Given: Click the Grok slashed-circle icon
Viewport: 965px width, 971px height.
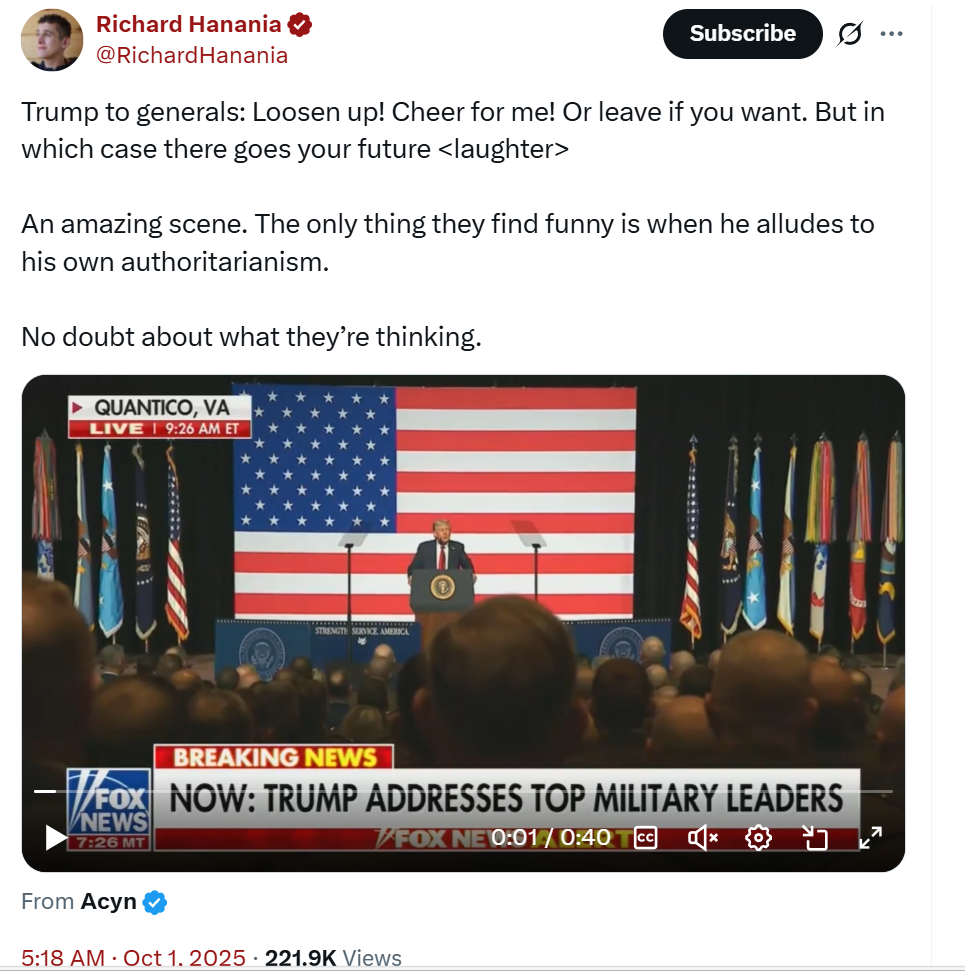Looking at the screenshot, I should (x=849, y=34).
